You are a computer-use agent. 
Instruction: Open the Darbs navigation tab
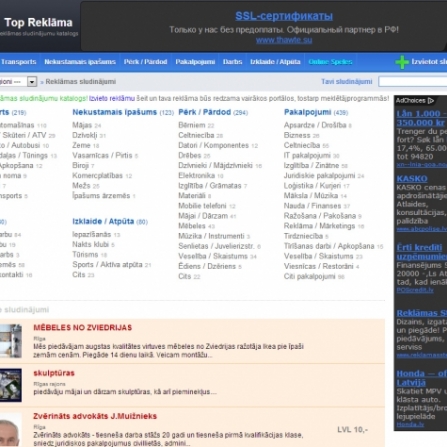tap(232, 62)
